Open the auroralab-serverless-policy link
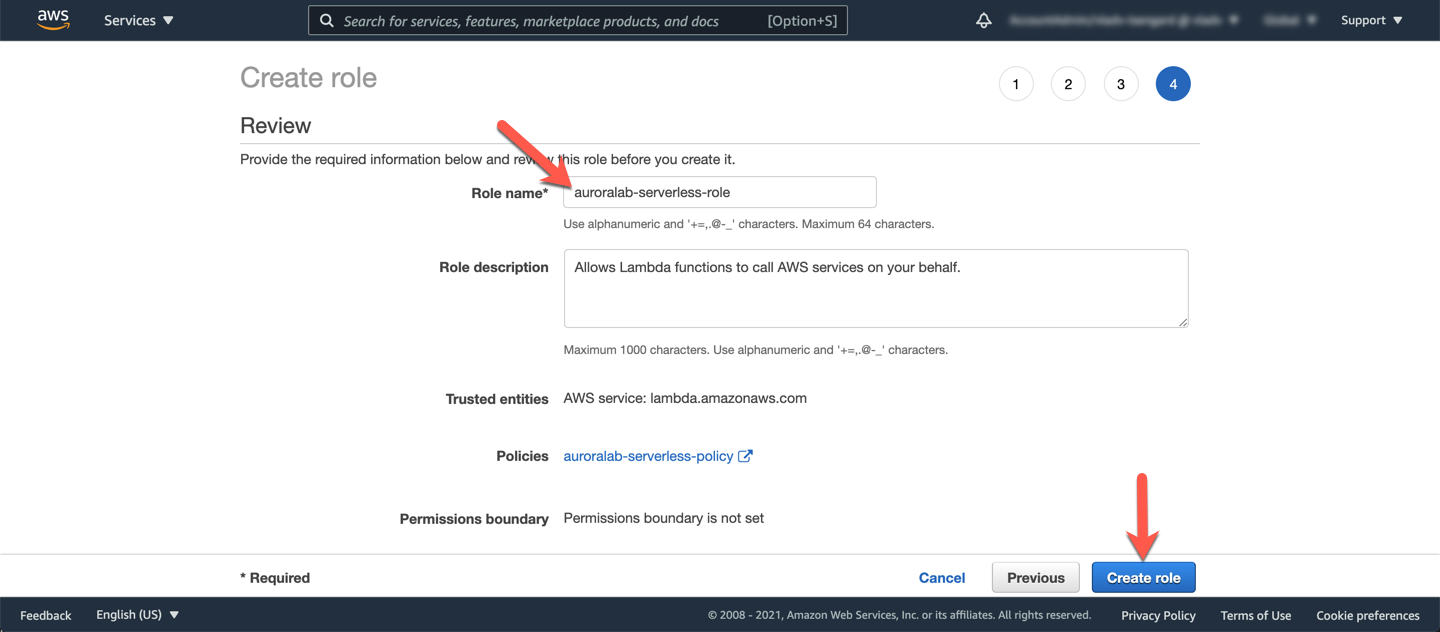Screen dimensions: 1440x632 [648, 456]
